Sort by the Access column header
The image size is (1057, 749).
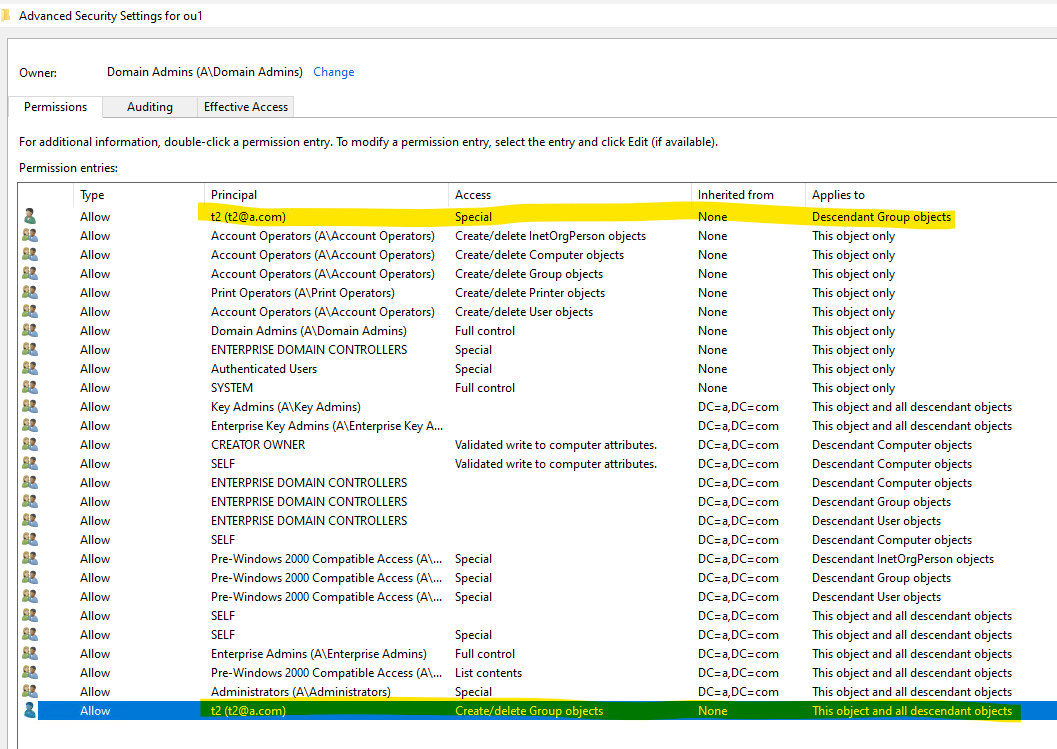[570, 195]
